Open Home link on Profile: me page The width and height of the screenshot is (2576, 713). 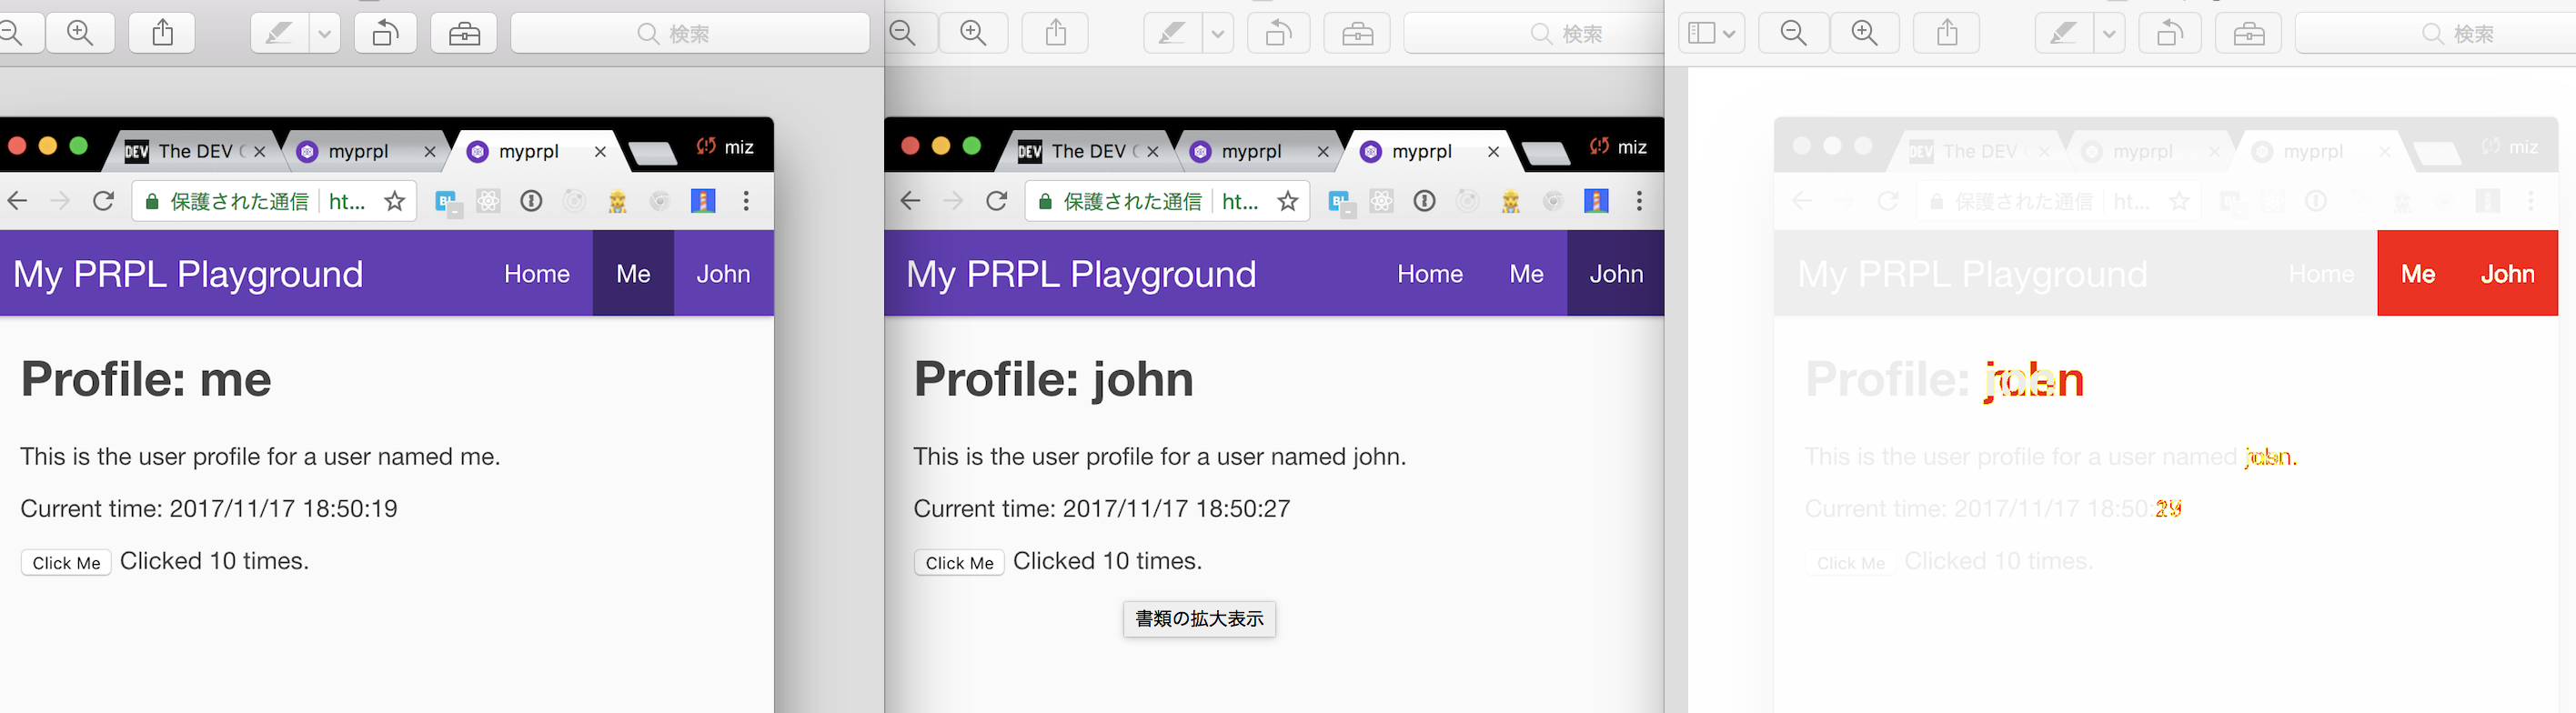537,273
